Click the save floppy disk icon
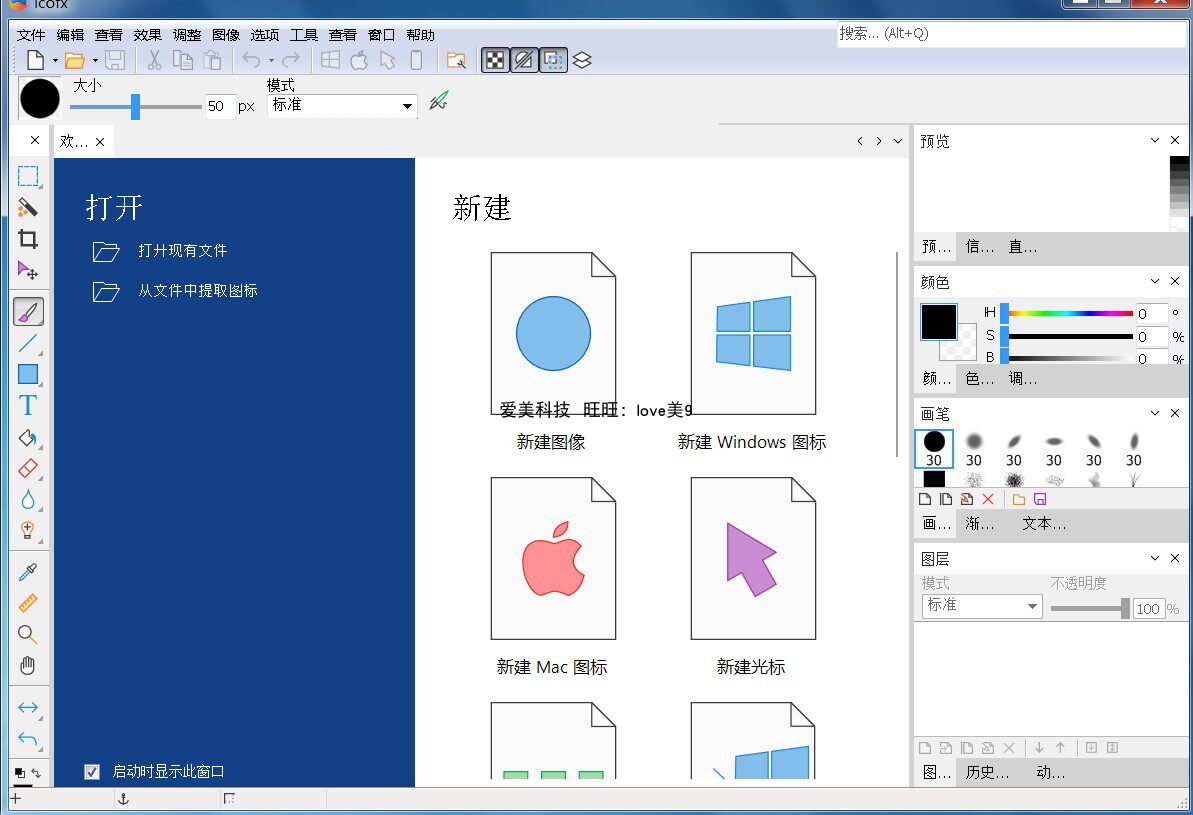Image resolution: width=1193 pixels, height=815 pixels. pos(115,60)
